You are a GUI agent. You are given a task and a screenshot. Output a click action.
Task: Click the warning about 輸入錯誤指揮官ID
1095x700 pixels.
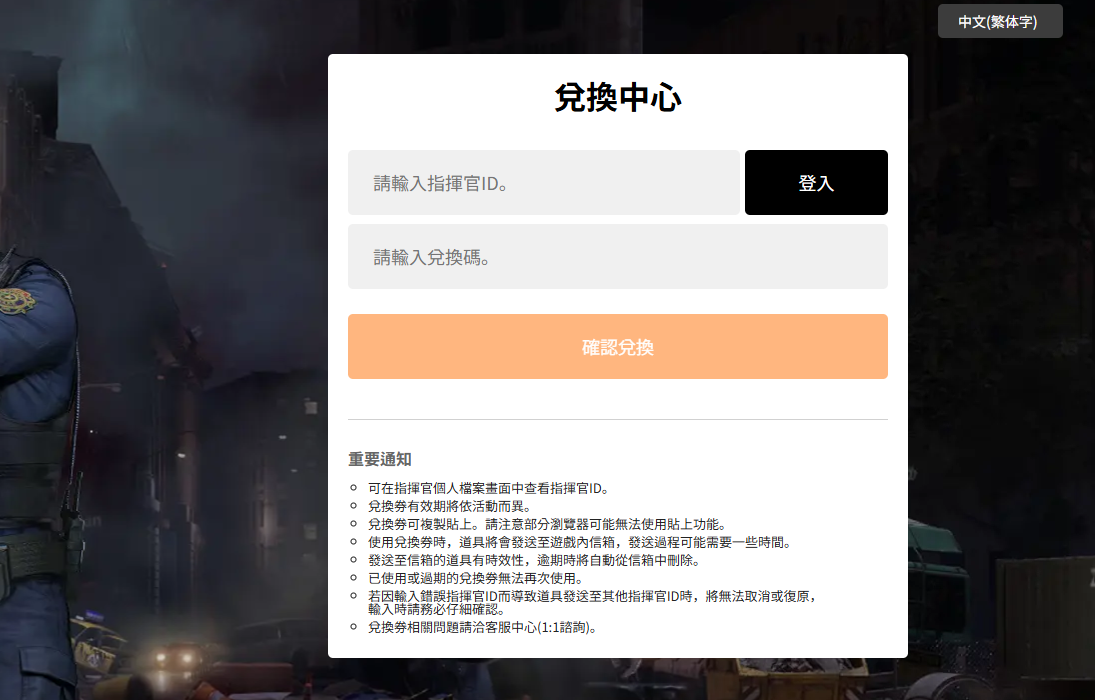(592, 596)
